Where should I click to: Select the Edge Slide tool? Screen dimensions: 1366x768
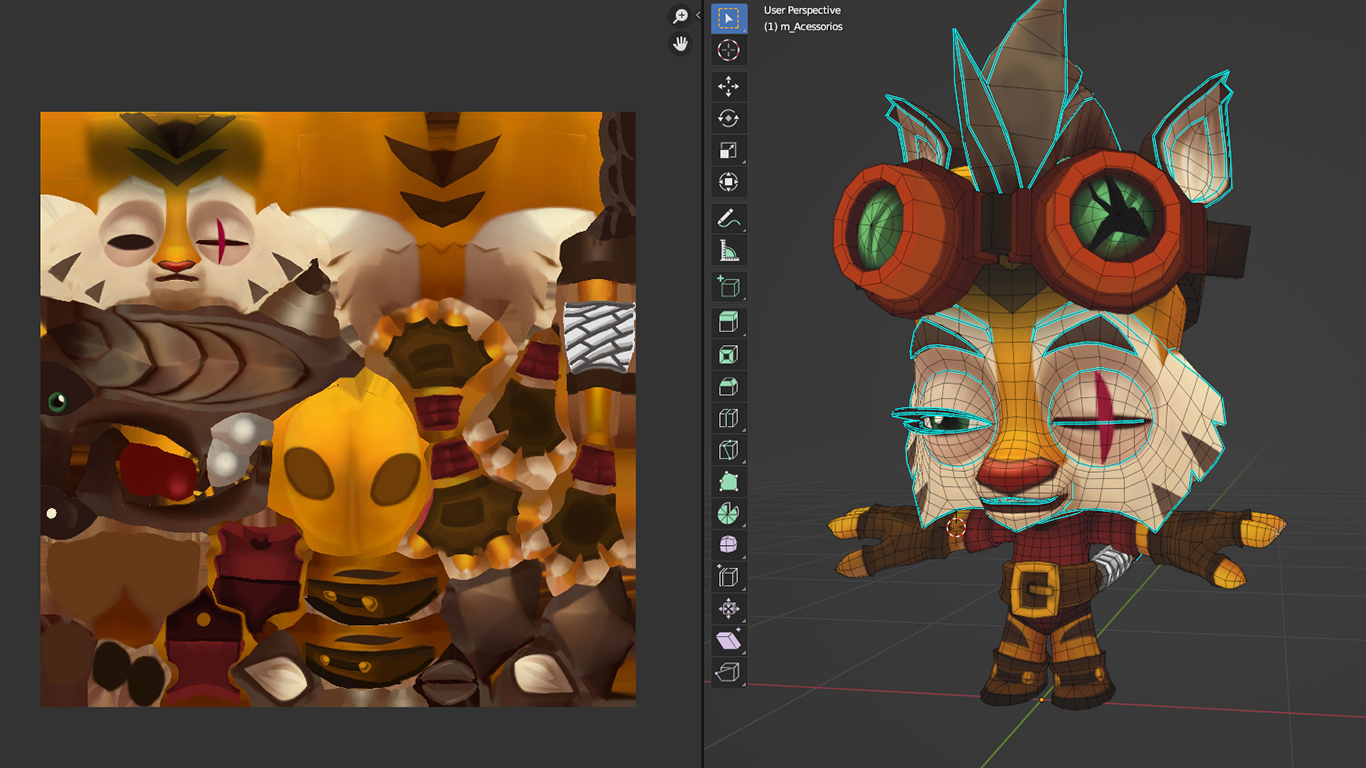coord(728,578)
